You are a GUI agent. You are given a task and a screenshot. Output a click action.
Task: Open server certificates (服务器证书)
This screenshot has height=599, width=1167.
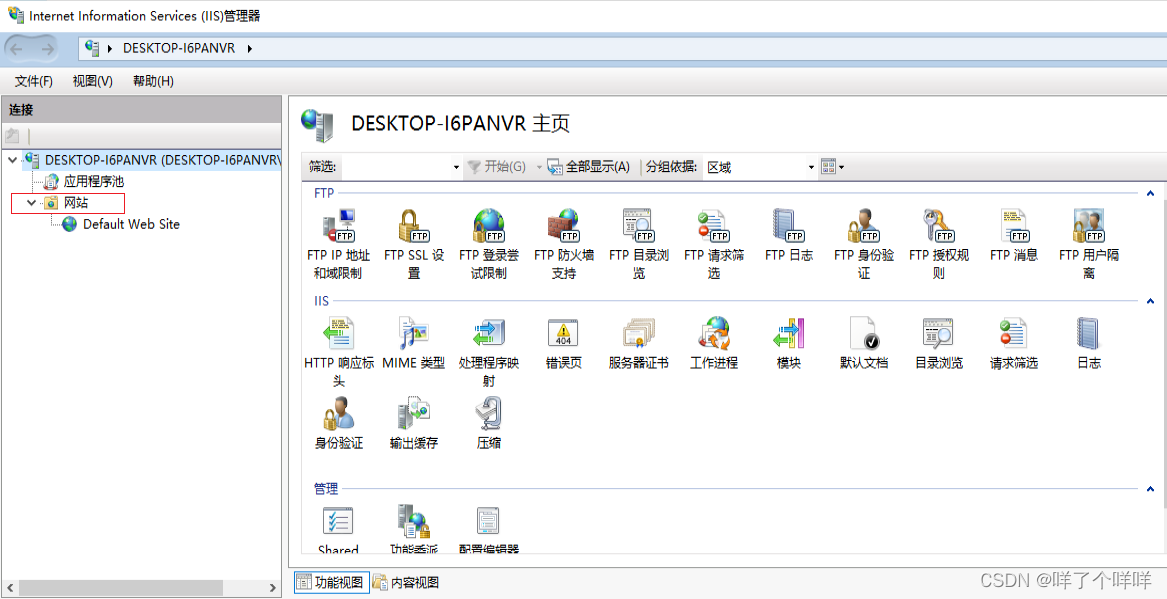point(639,344)
